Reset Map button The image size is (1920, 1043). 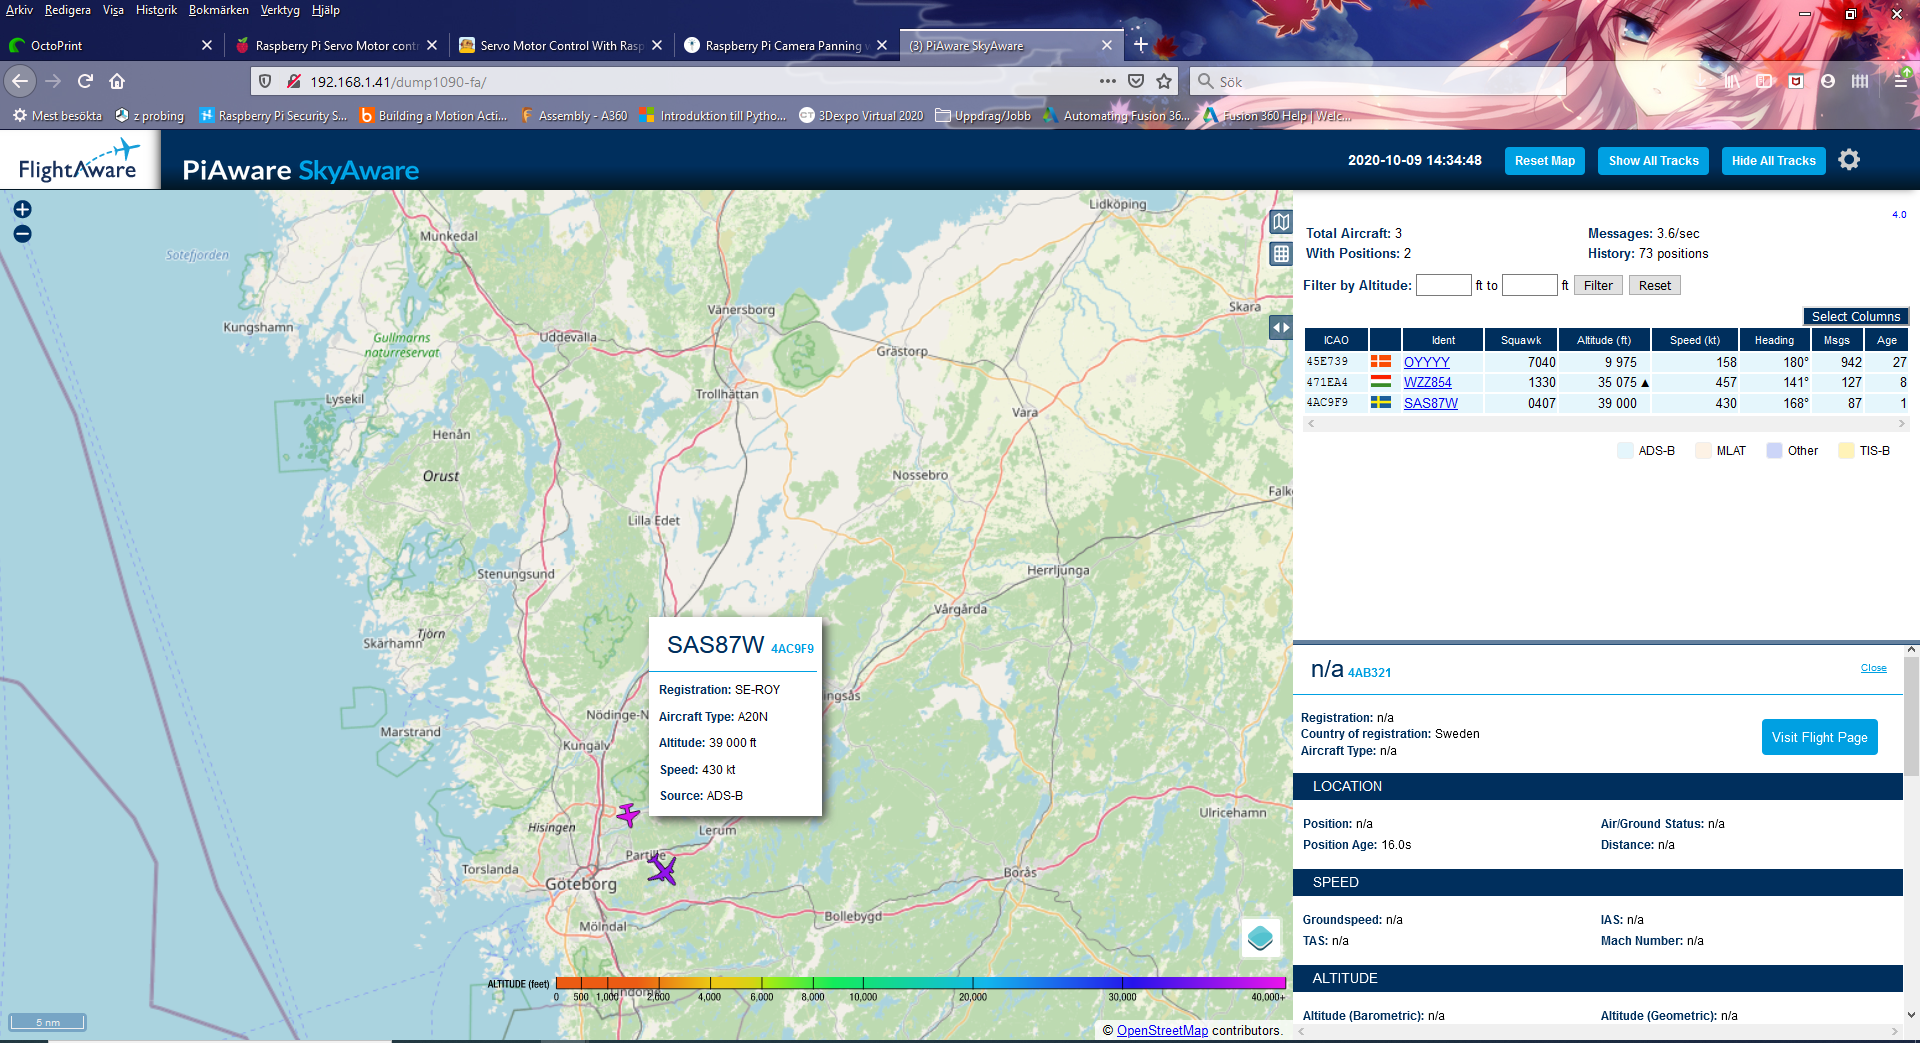point(1544,161)
